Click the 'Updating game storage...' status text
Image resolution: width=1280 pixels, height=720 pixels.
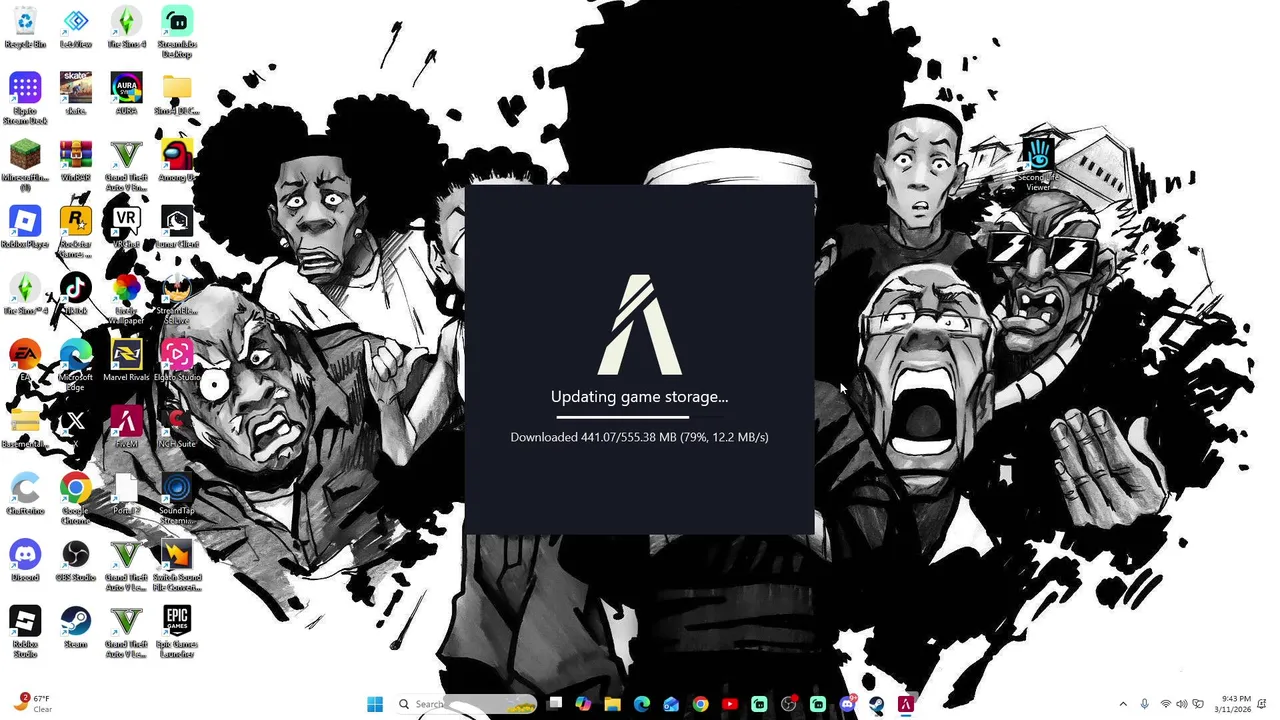pyautogui.click(x=639, y=397)
